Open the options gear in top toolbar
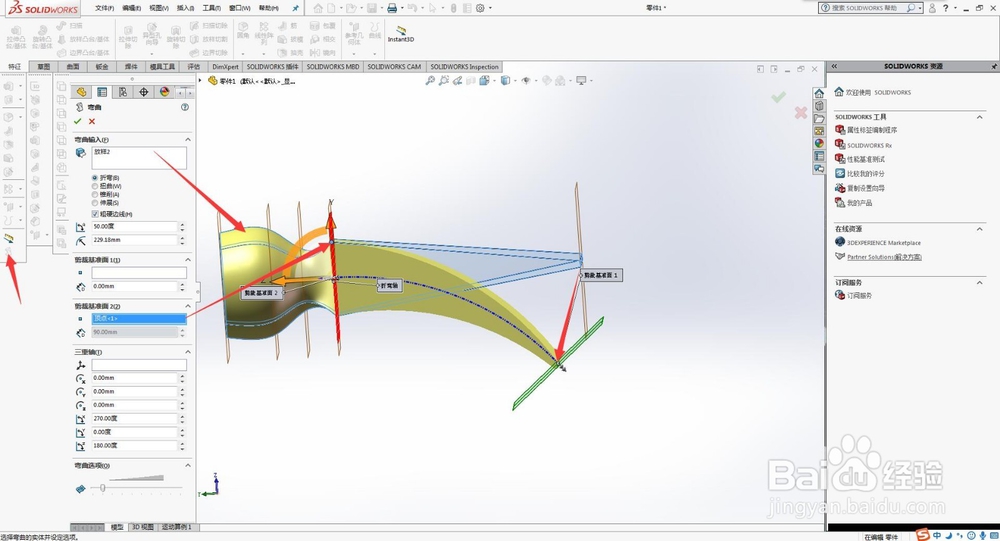1000x541 pixels. 480,8
